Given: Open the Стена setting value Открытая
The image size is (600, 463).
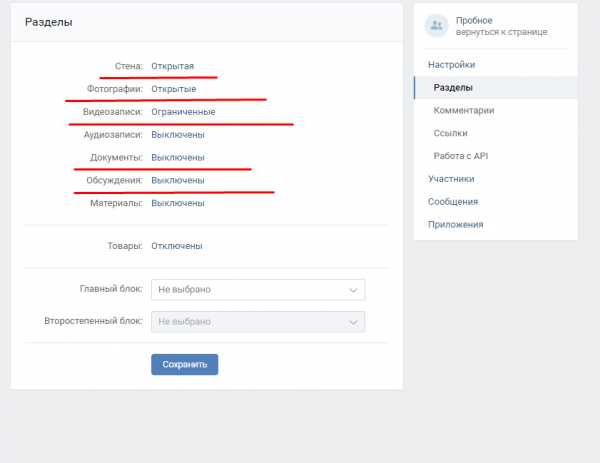Looking at the screenshot, I should (x=173, y=66).
